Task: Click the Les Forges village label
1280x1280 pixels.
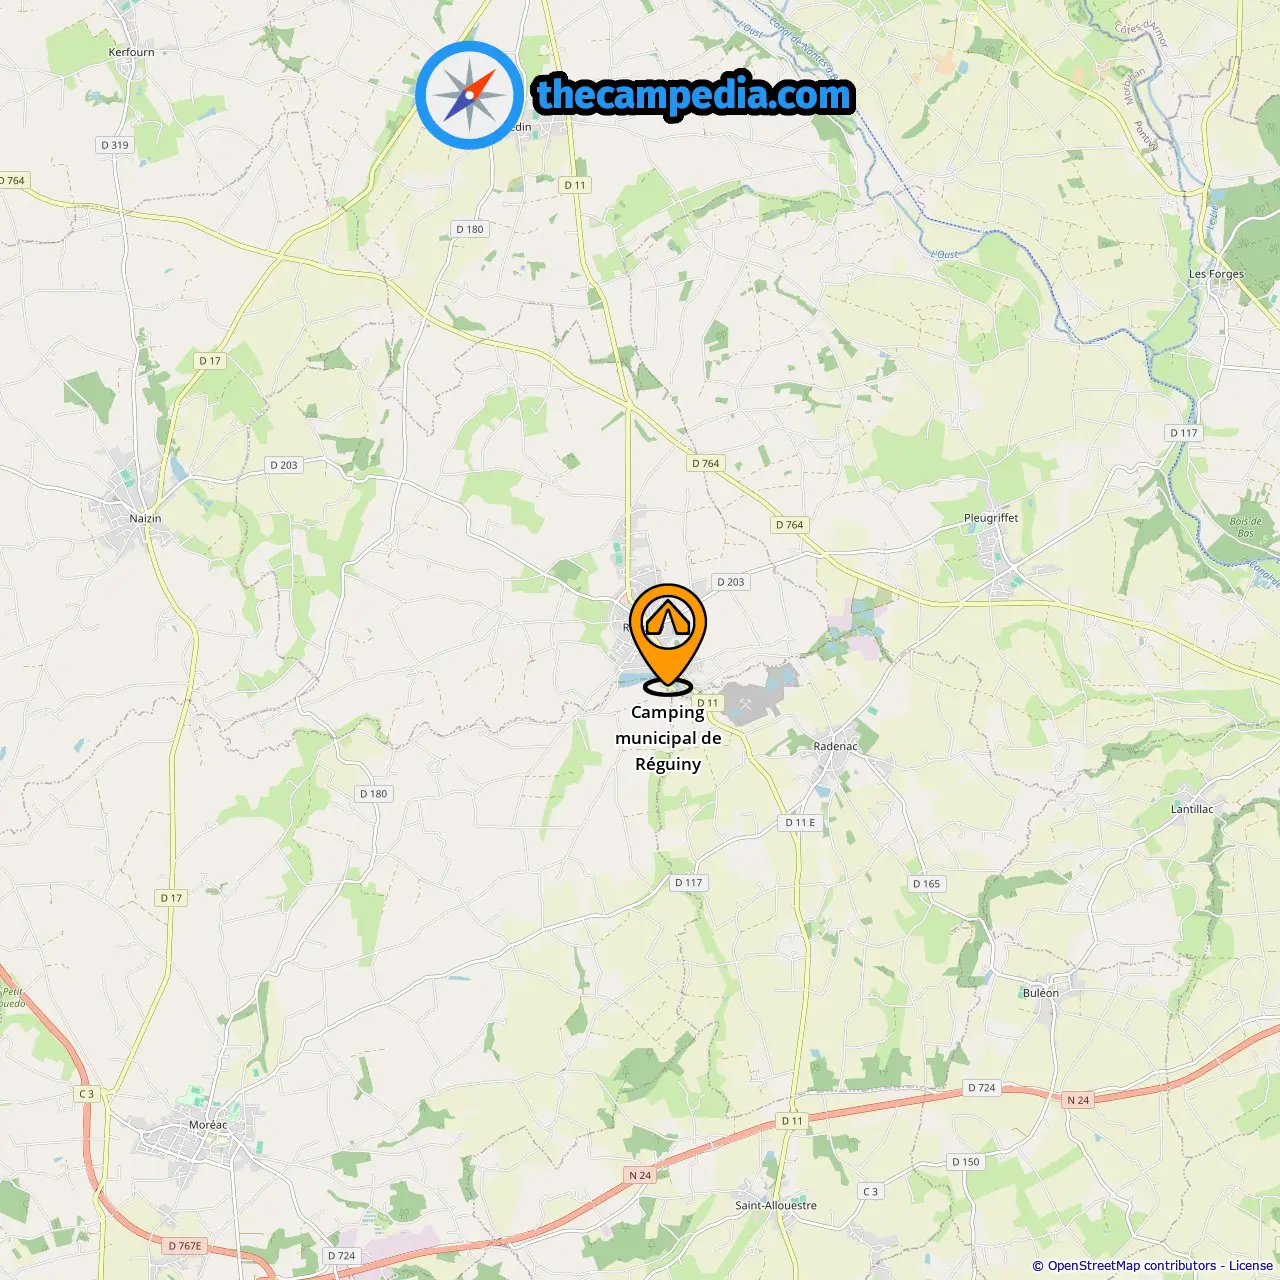Action: [1216, 274]
